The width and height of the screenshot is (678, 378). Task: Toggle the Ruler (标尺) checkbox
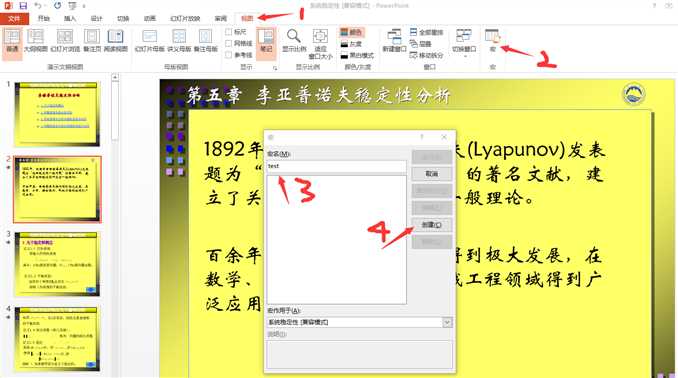(229, 32)
